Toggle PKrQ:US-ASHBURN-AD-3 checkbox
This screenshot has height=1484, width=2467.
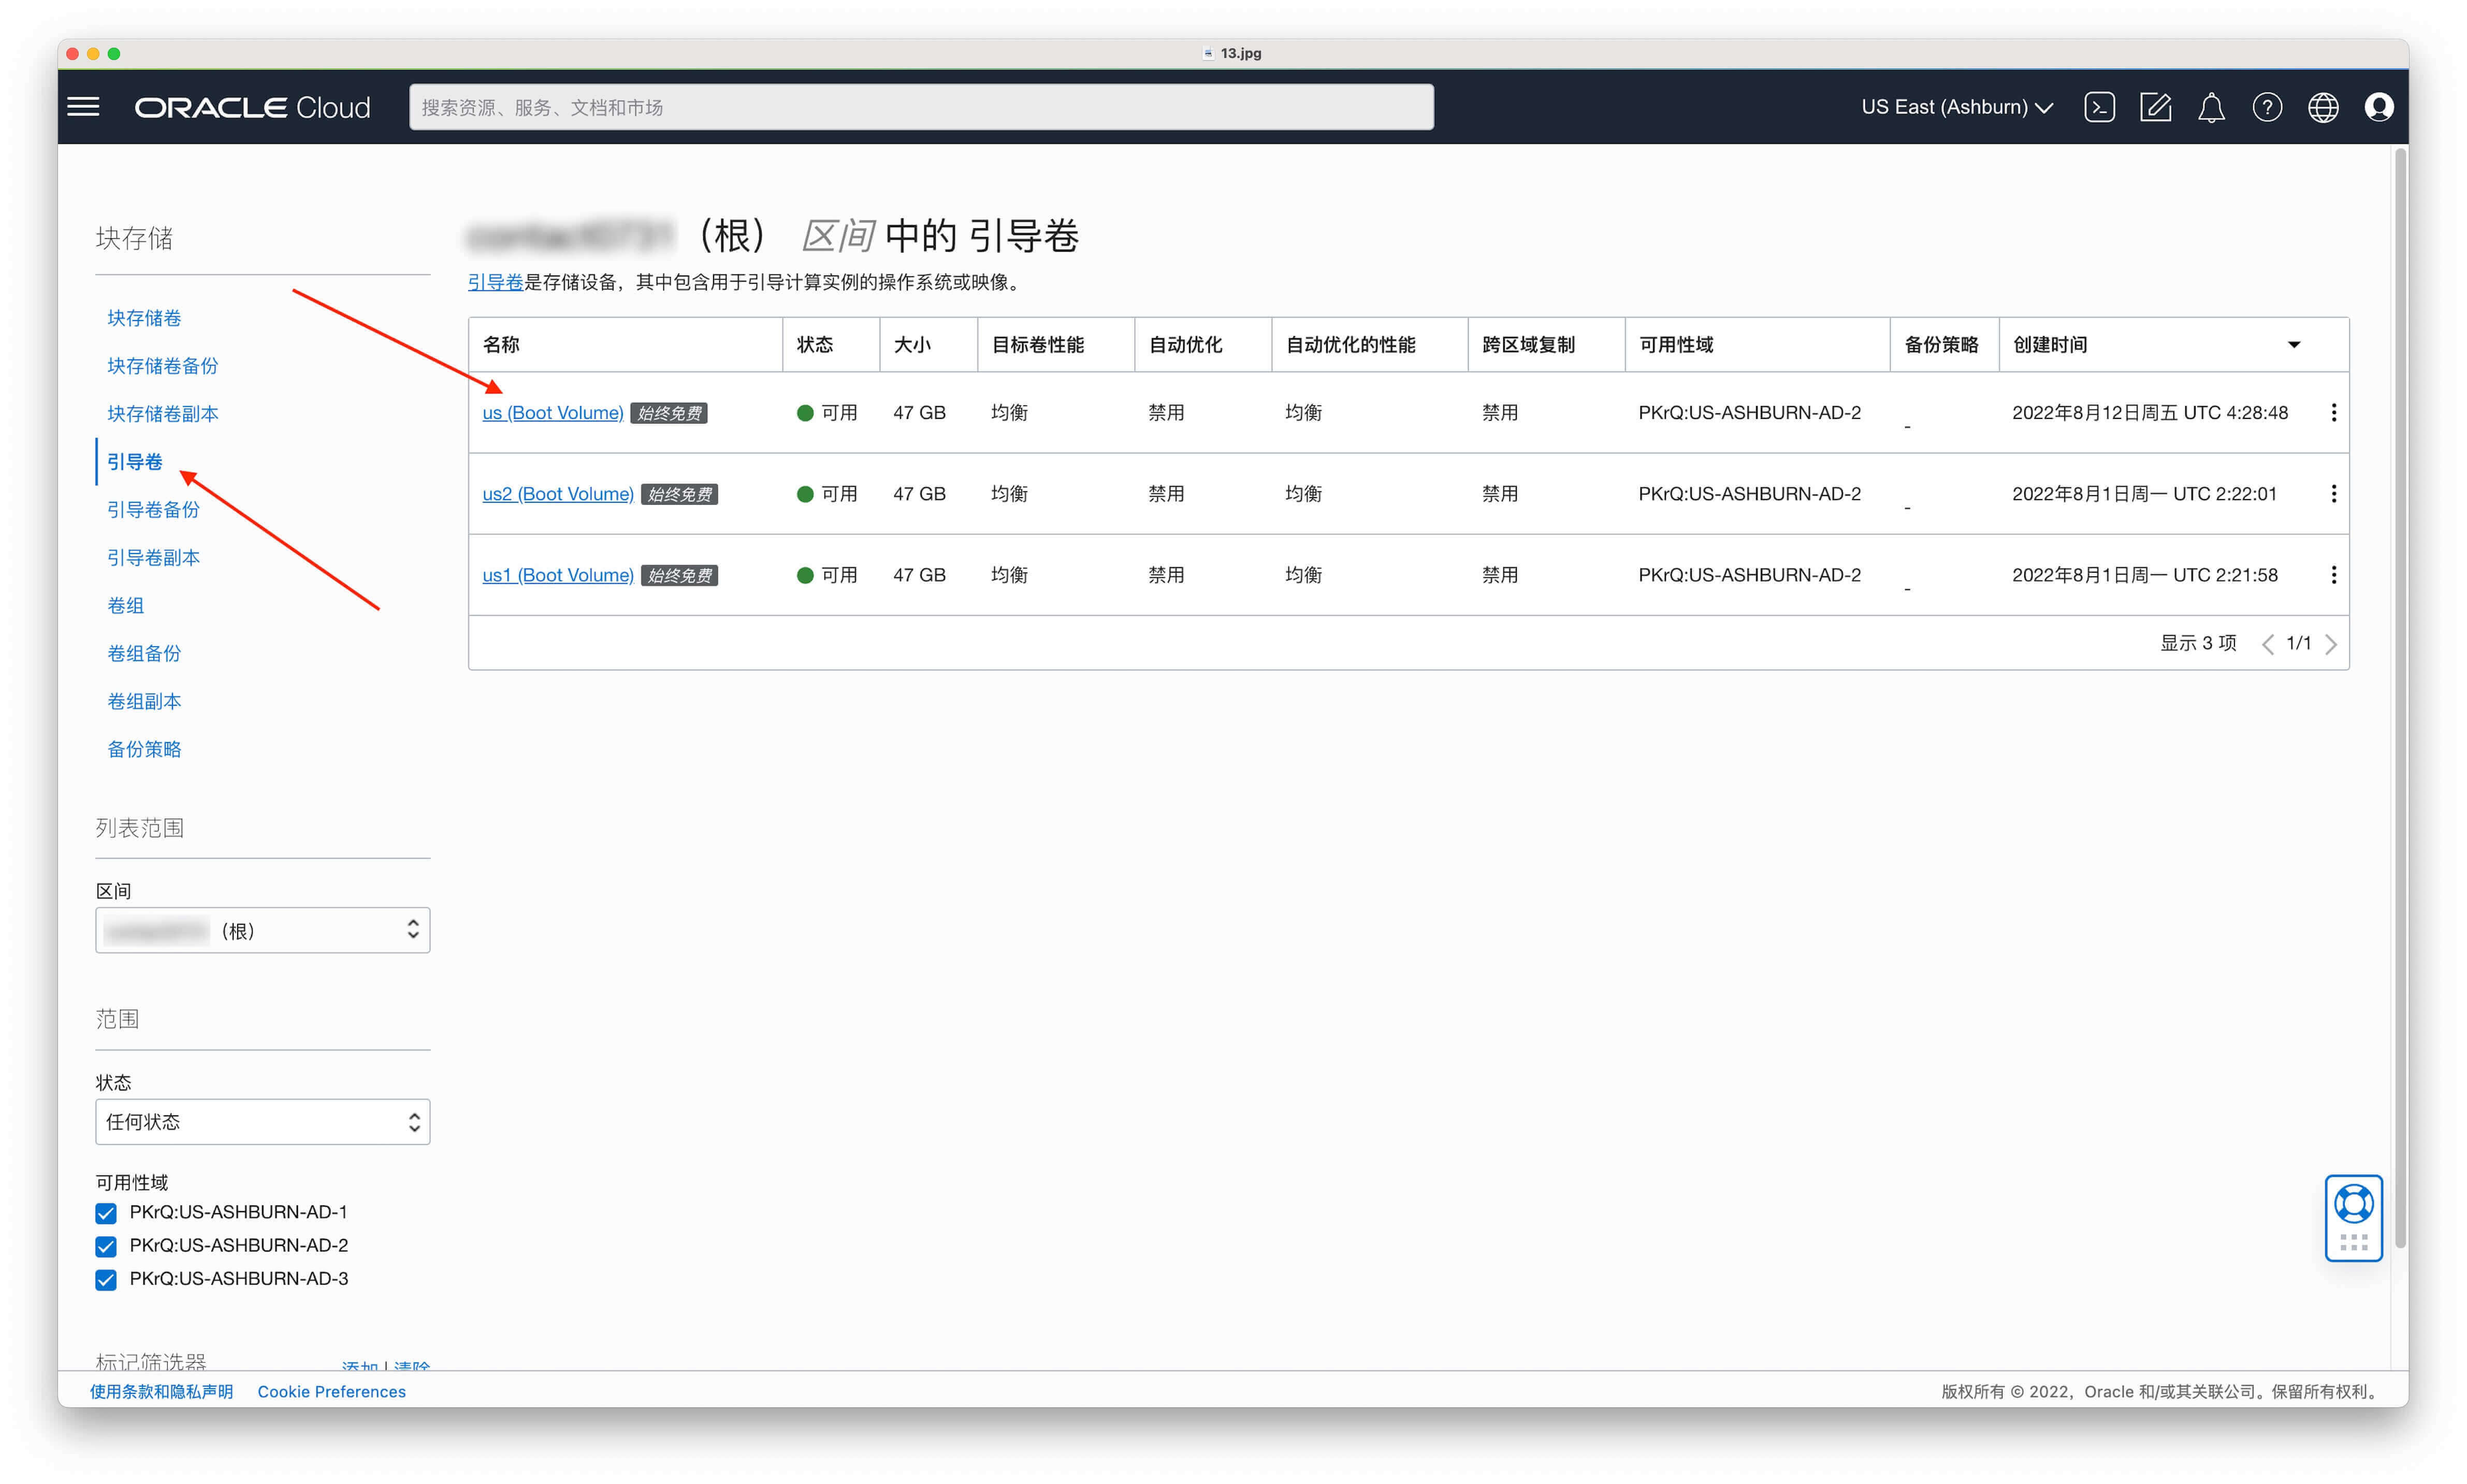106,1279
